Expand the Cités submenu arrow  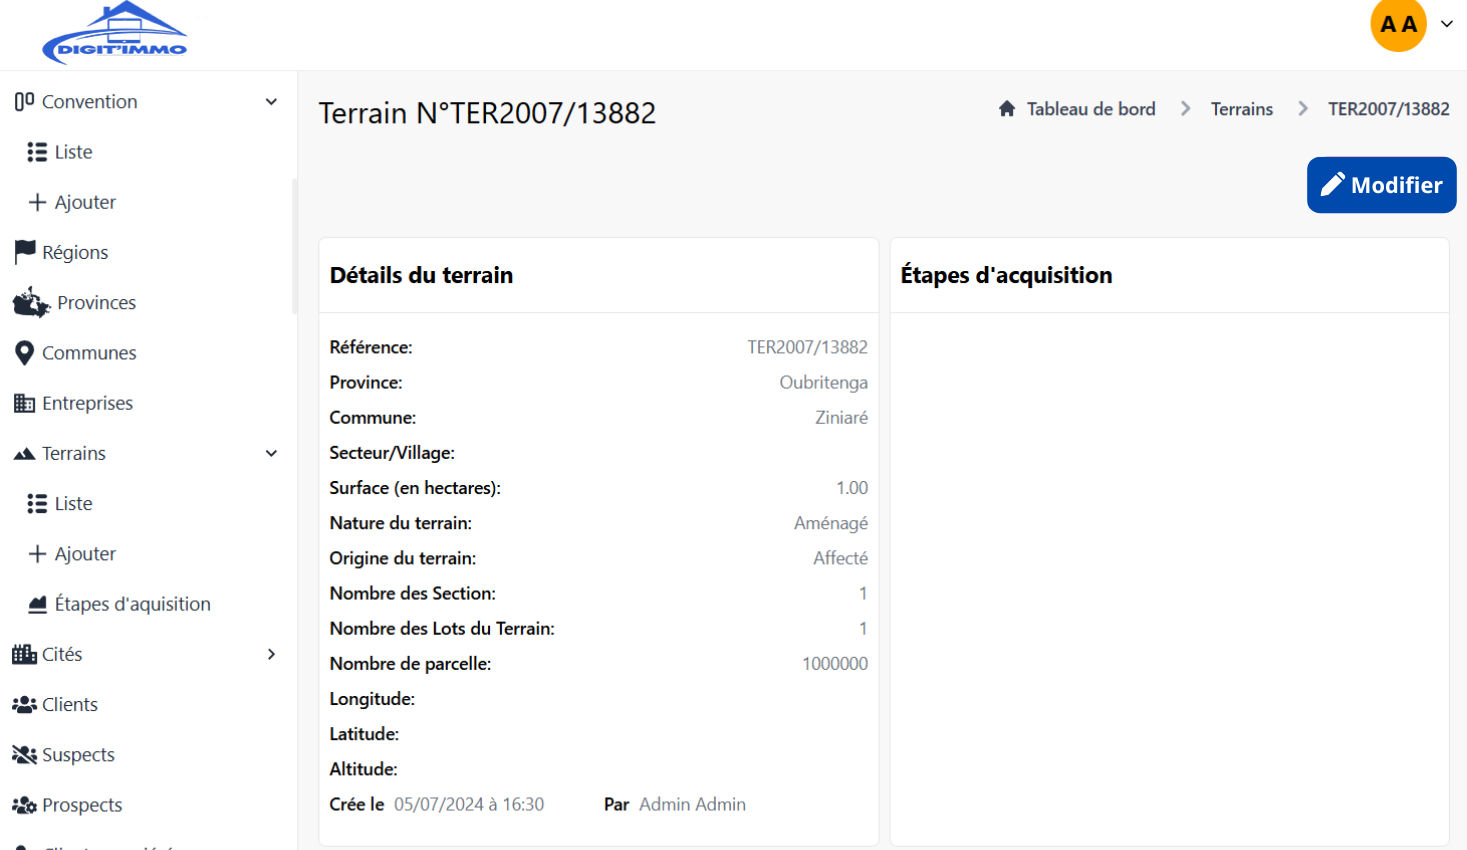[271, 654]
